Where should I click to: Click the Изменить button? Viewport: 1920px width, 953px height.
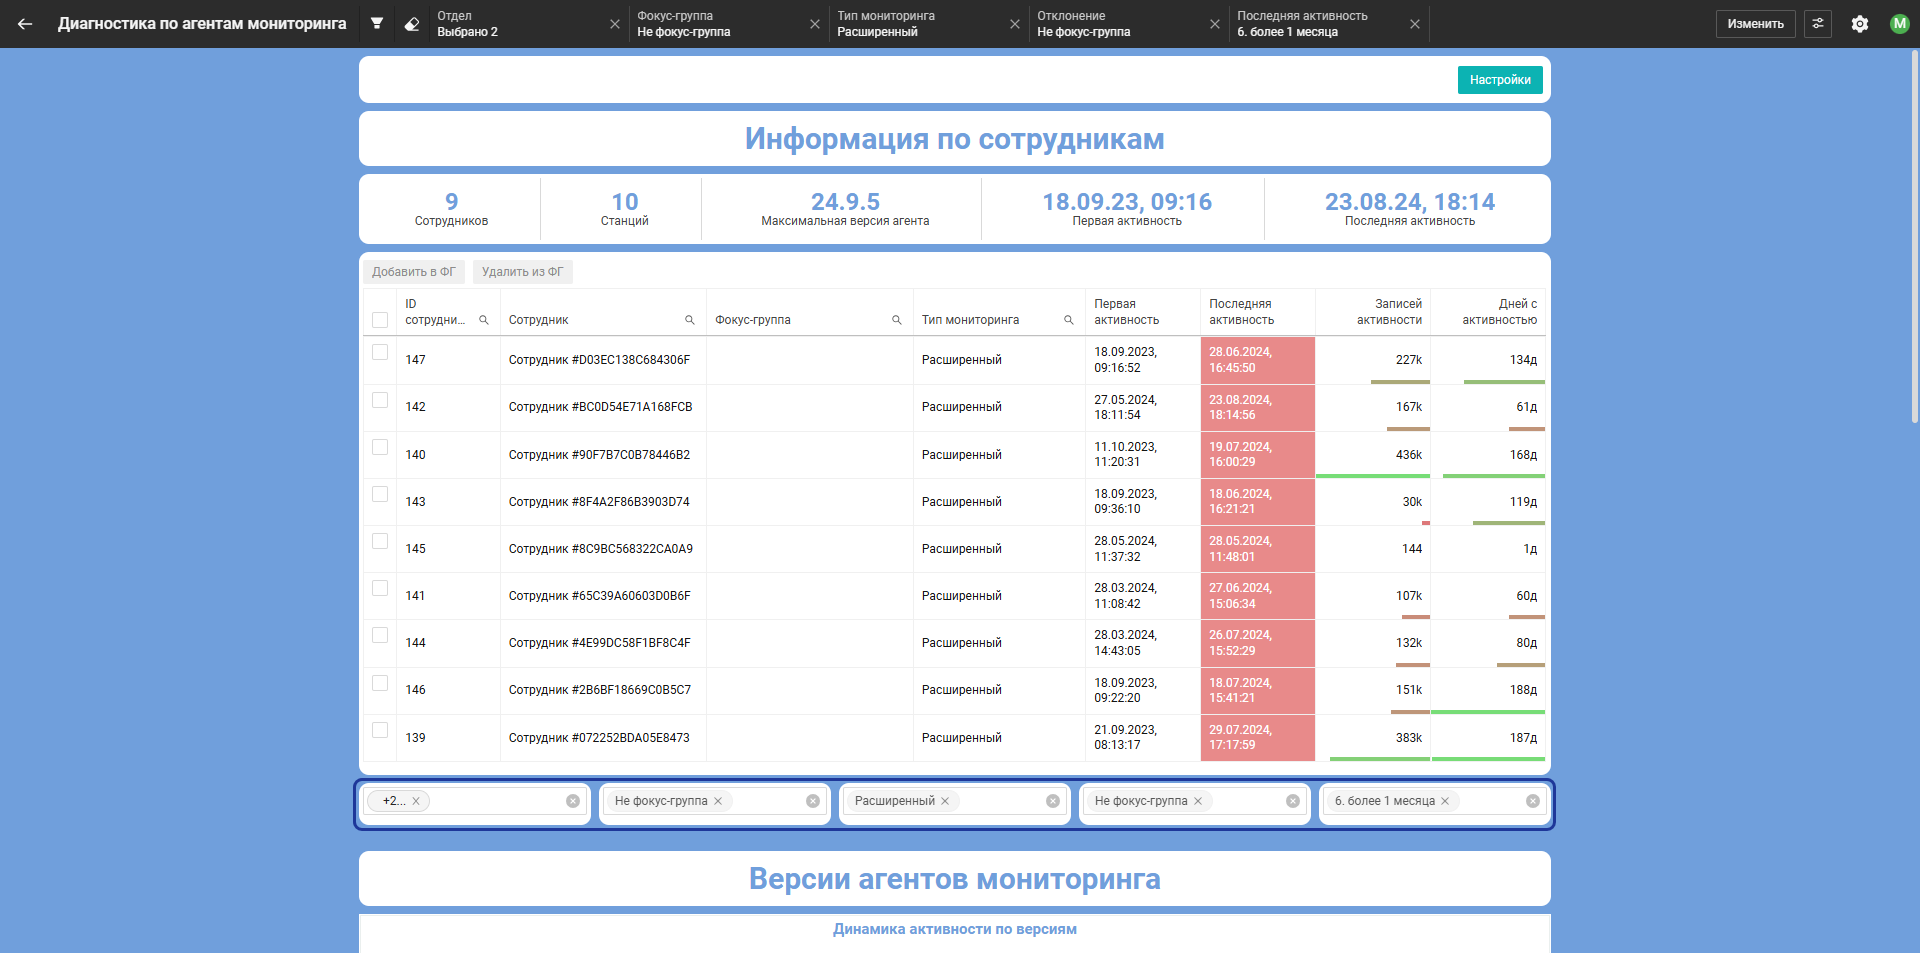(x=1755, y=24)
